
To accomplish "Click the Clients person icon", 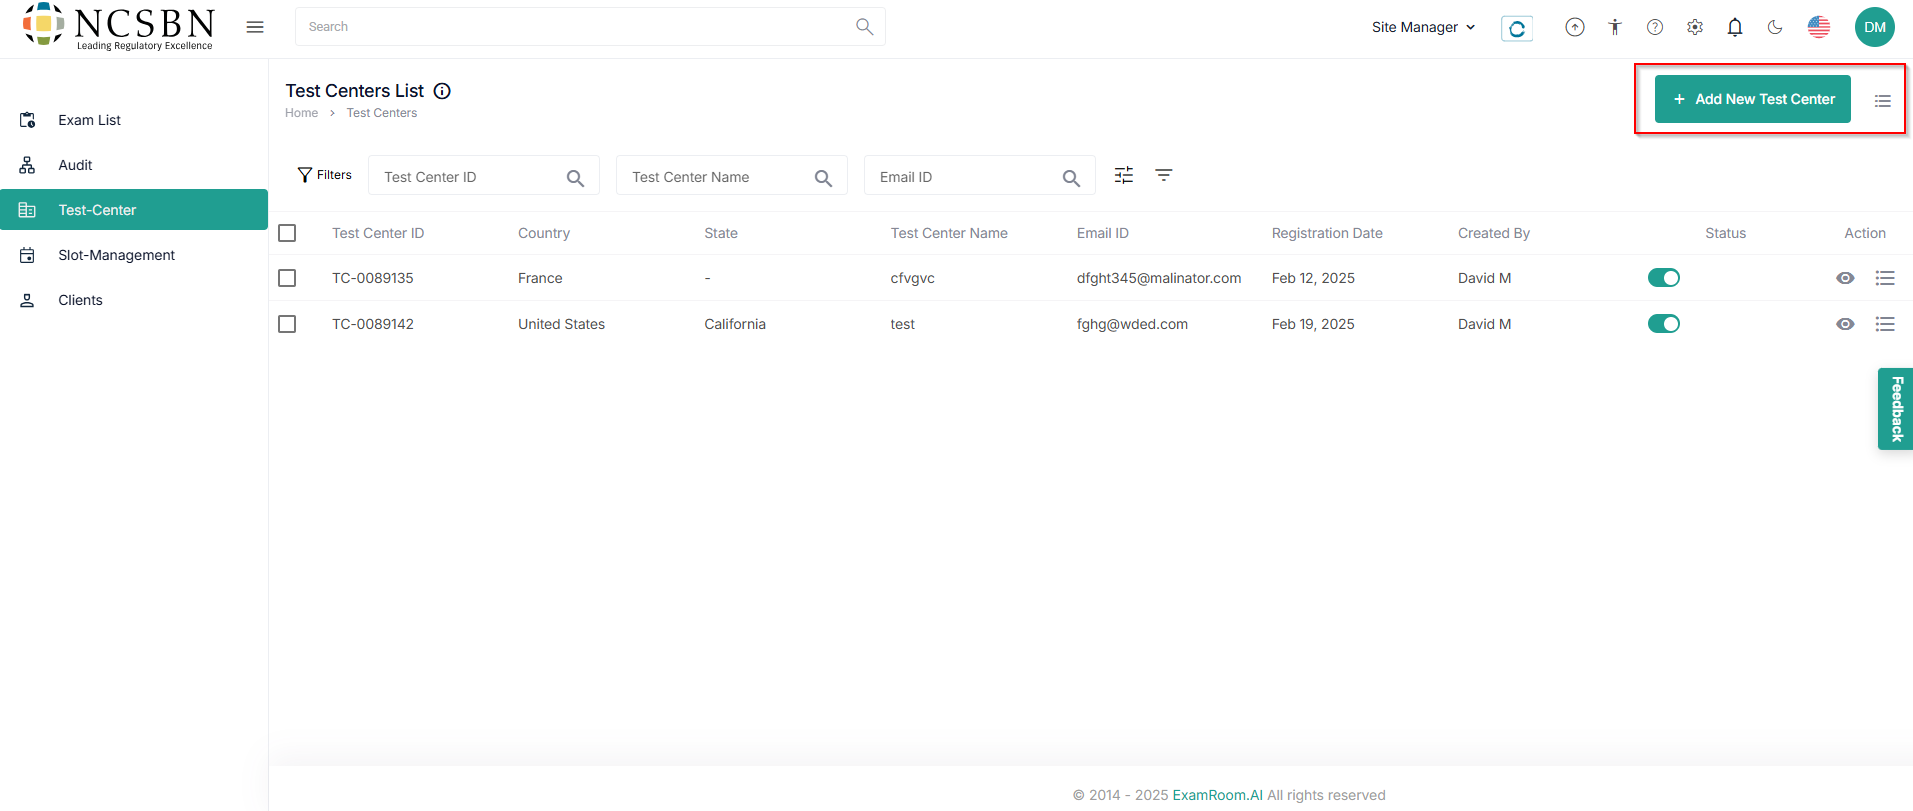I will pos(28,300).
